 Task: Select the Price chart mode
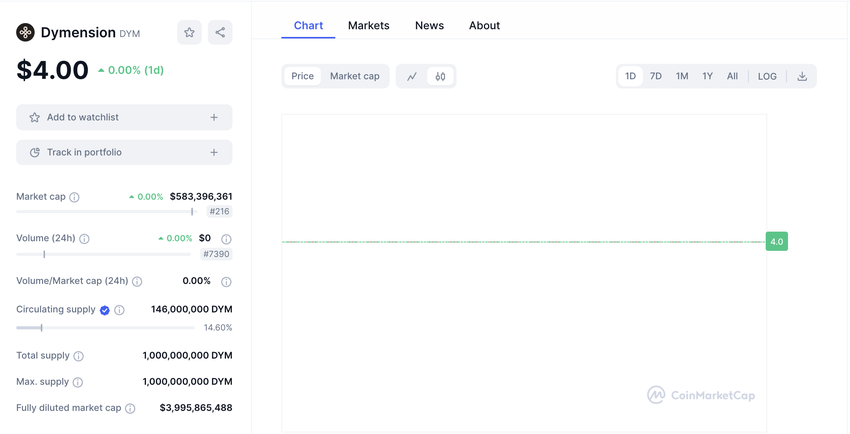(302, 76)
